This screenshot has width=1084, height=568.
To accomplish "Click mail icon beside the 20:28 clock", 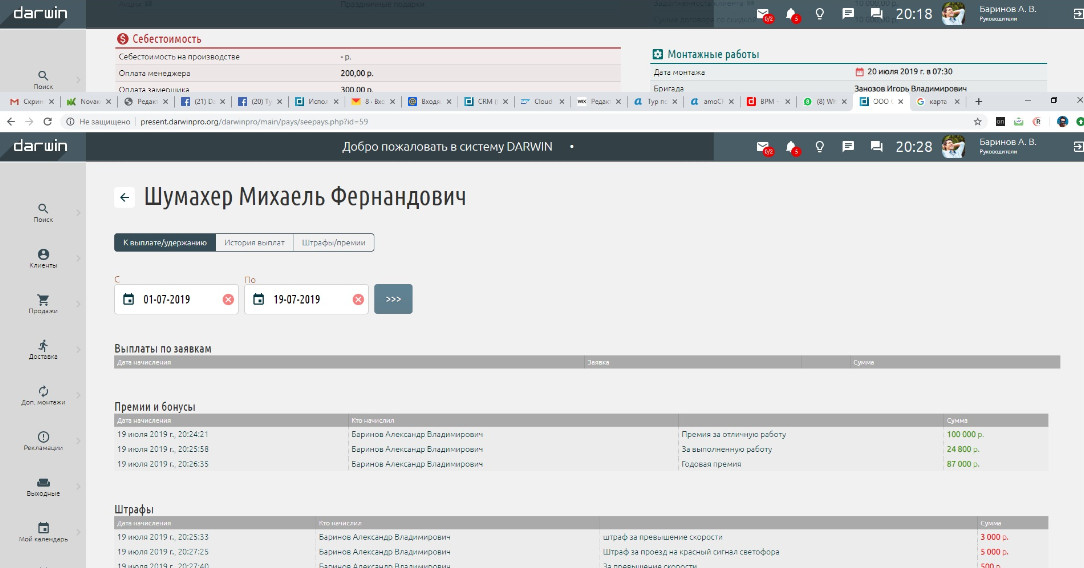I will 763,147.
